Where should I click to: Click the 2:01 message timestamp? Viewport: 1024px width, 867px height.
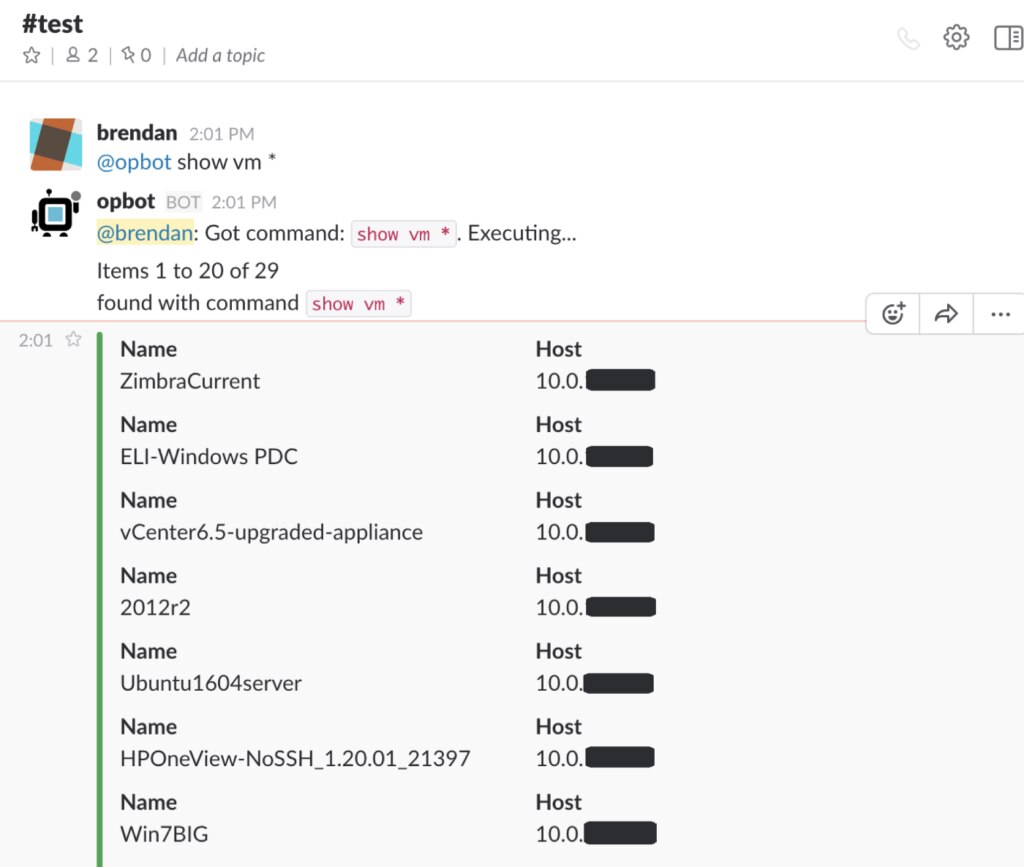click(x=35, y=340)
